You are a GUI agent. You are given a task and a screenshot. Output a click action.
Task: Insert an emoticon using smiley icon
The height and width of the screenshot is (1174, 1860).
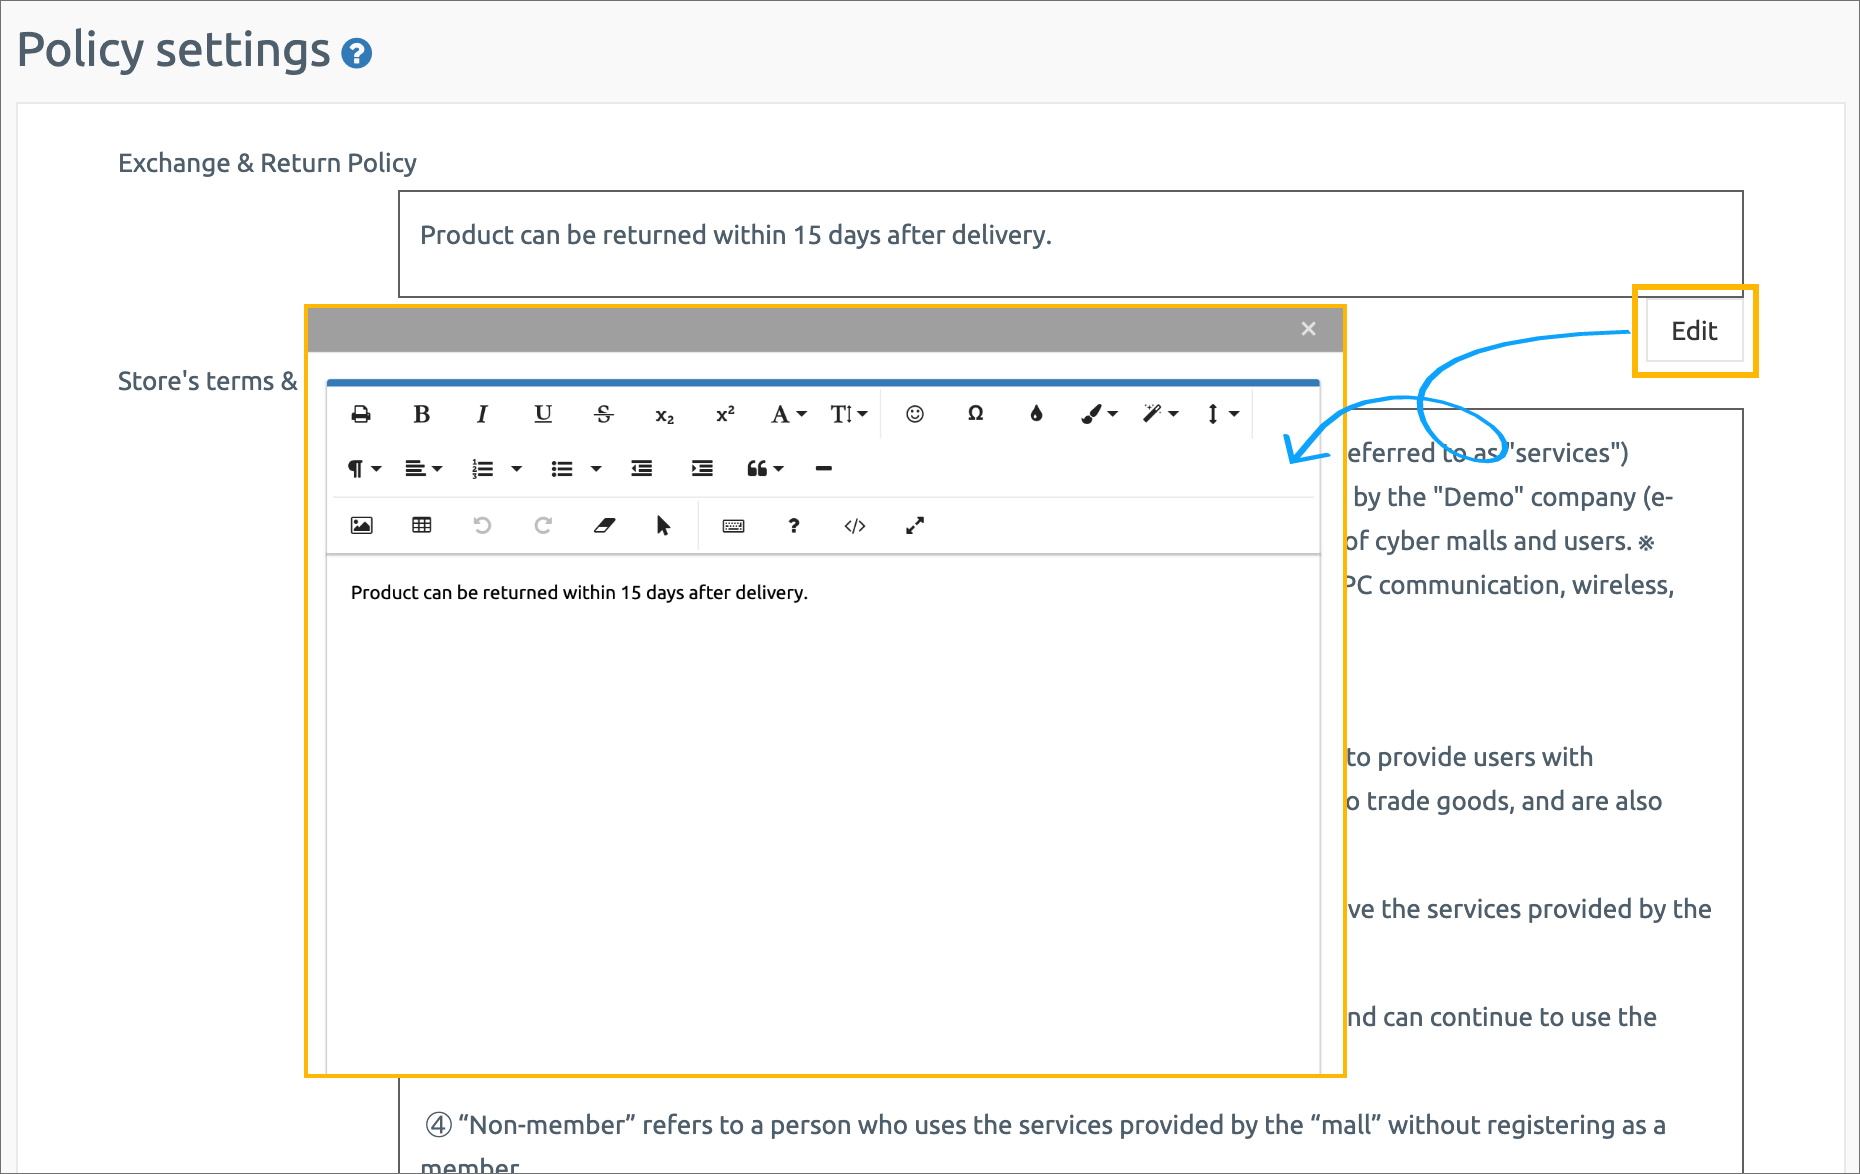(915, 414)
